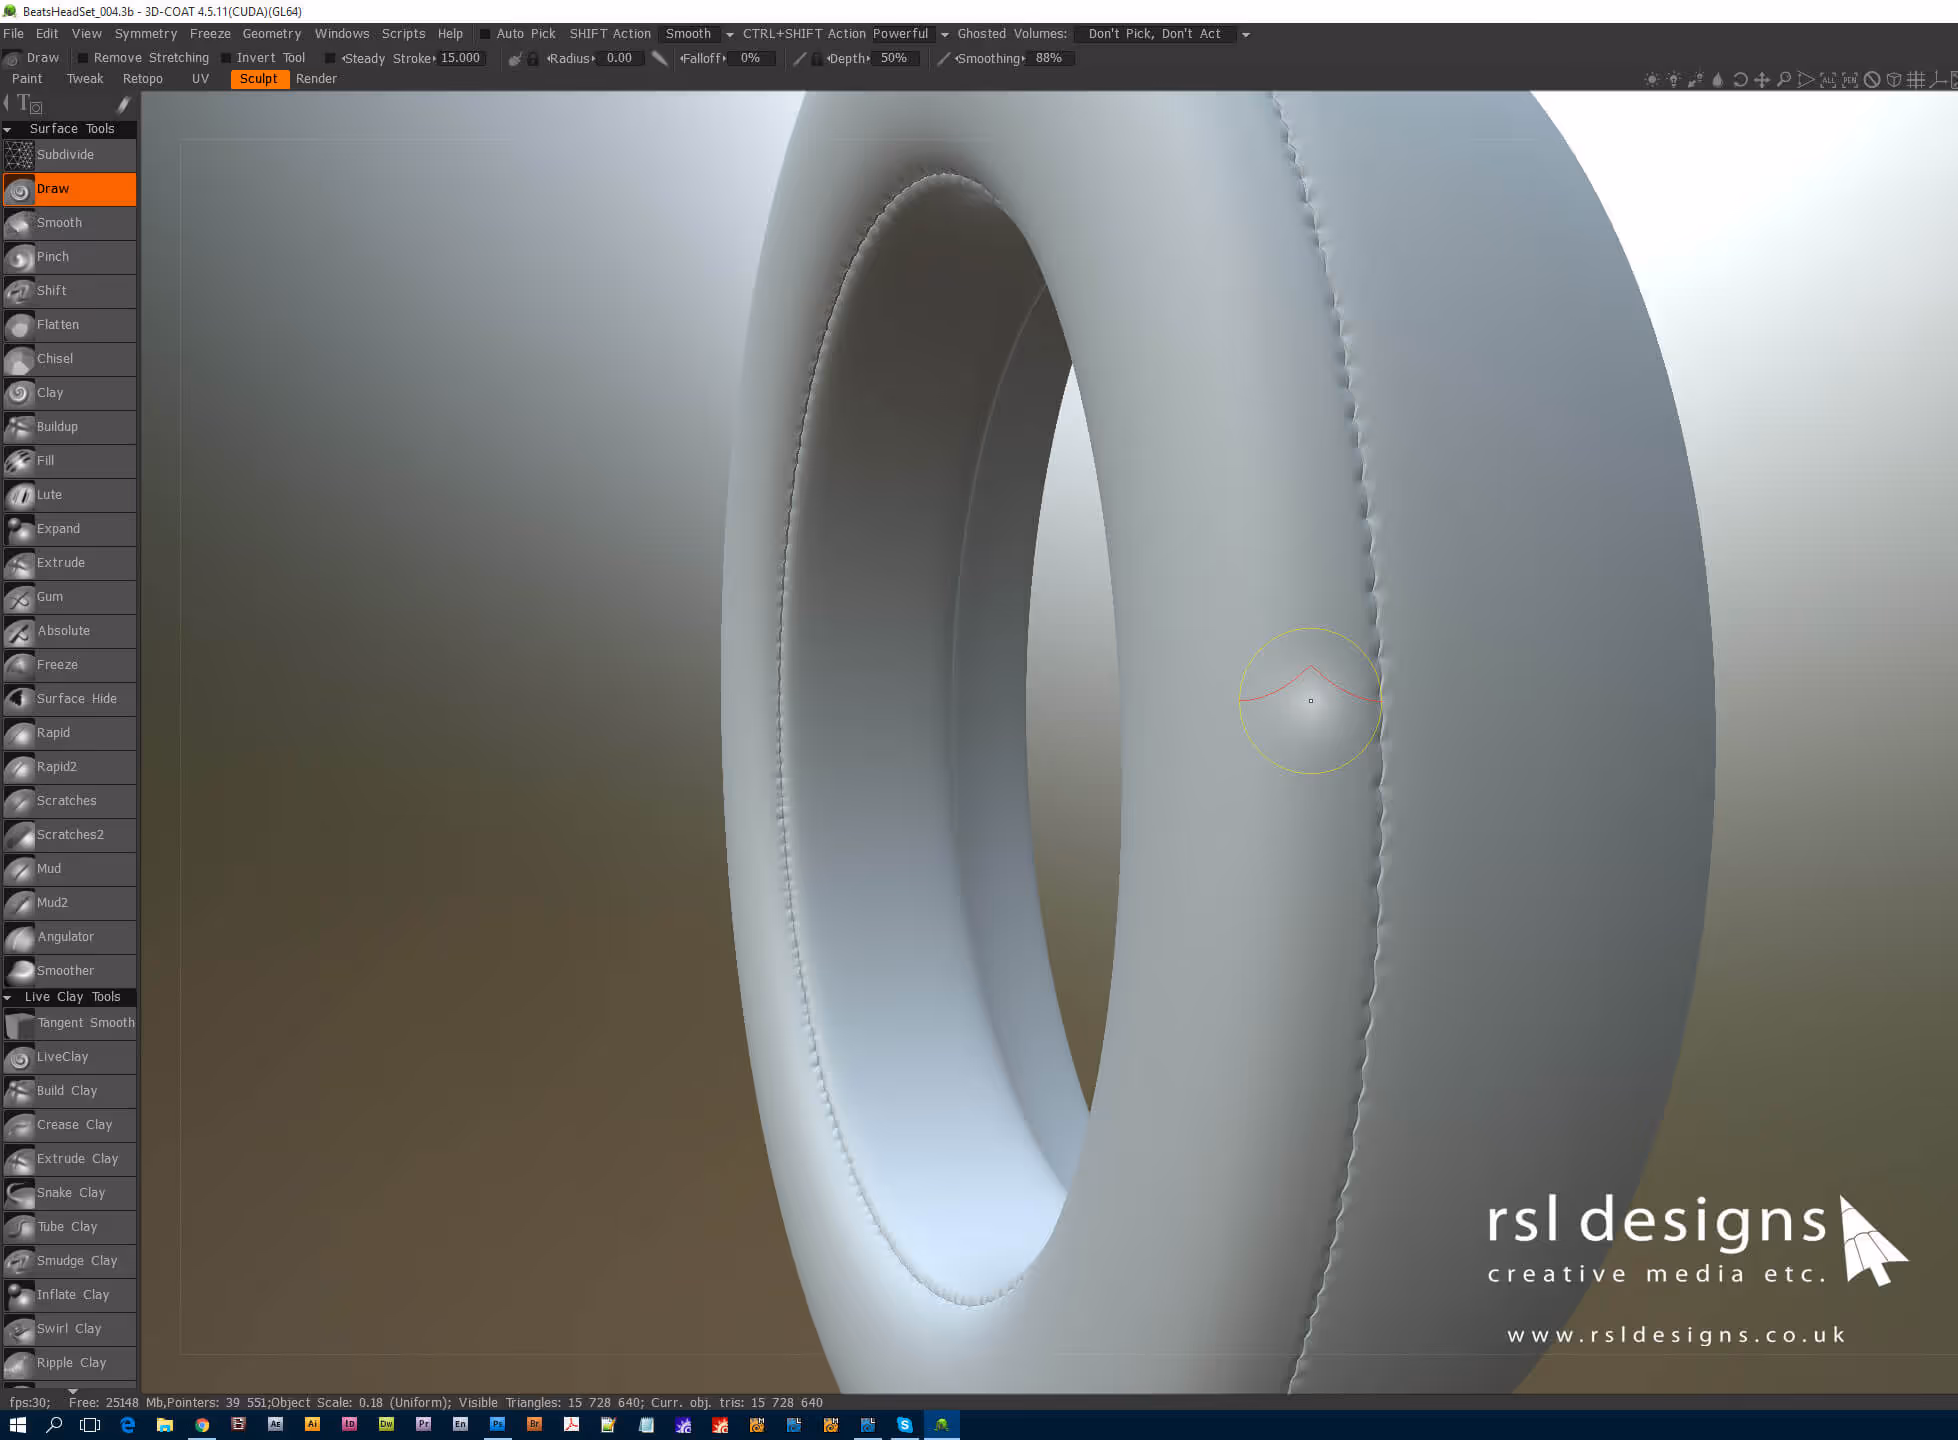Open Ghosted Volumes dropdown
The width and height of the screenshot is (1958, 1440).
click(x=1245, y=35)
